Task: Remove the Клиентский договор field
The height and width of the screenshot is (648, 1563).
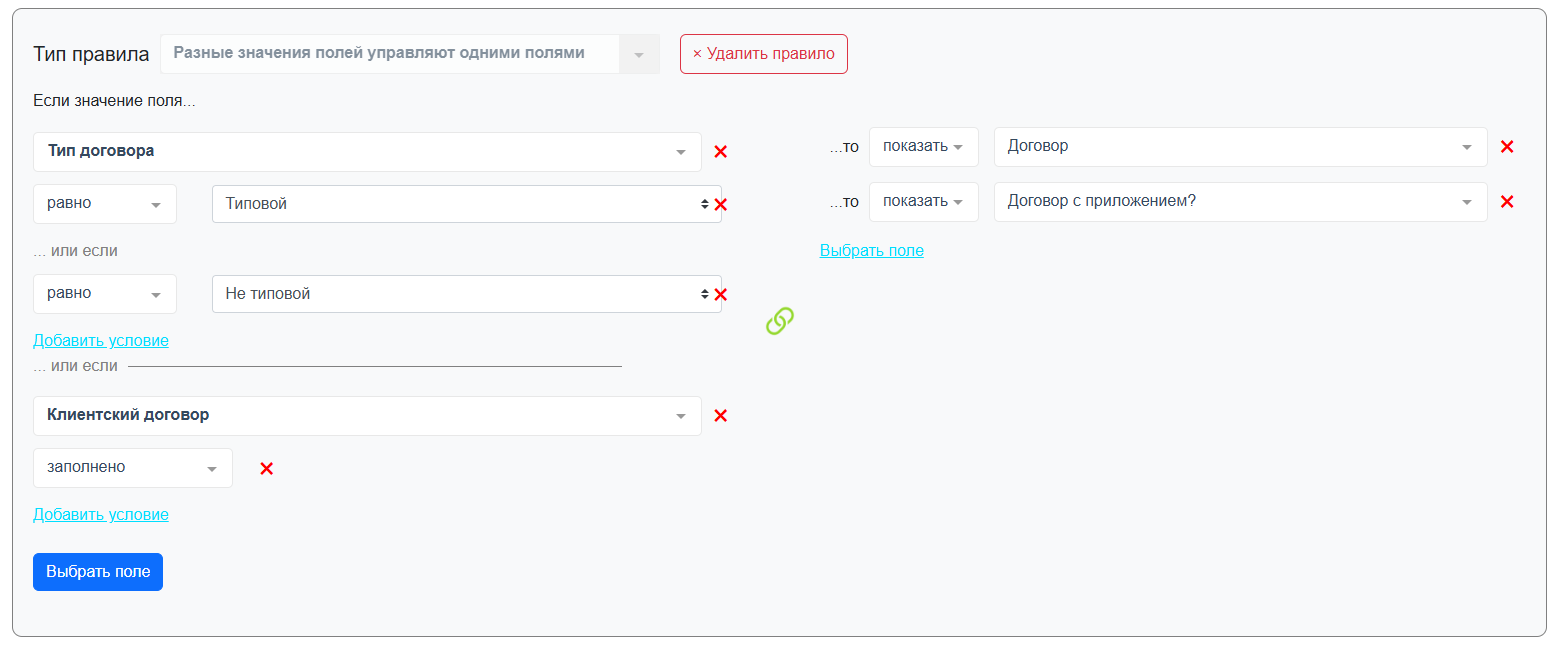Action: (720, 416)
